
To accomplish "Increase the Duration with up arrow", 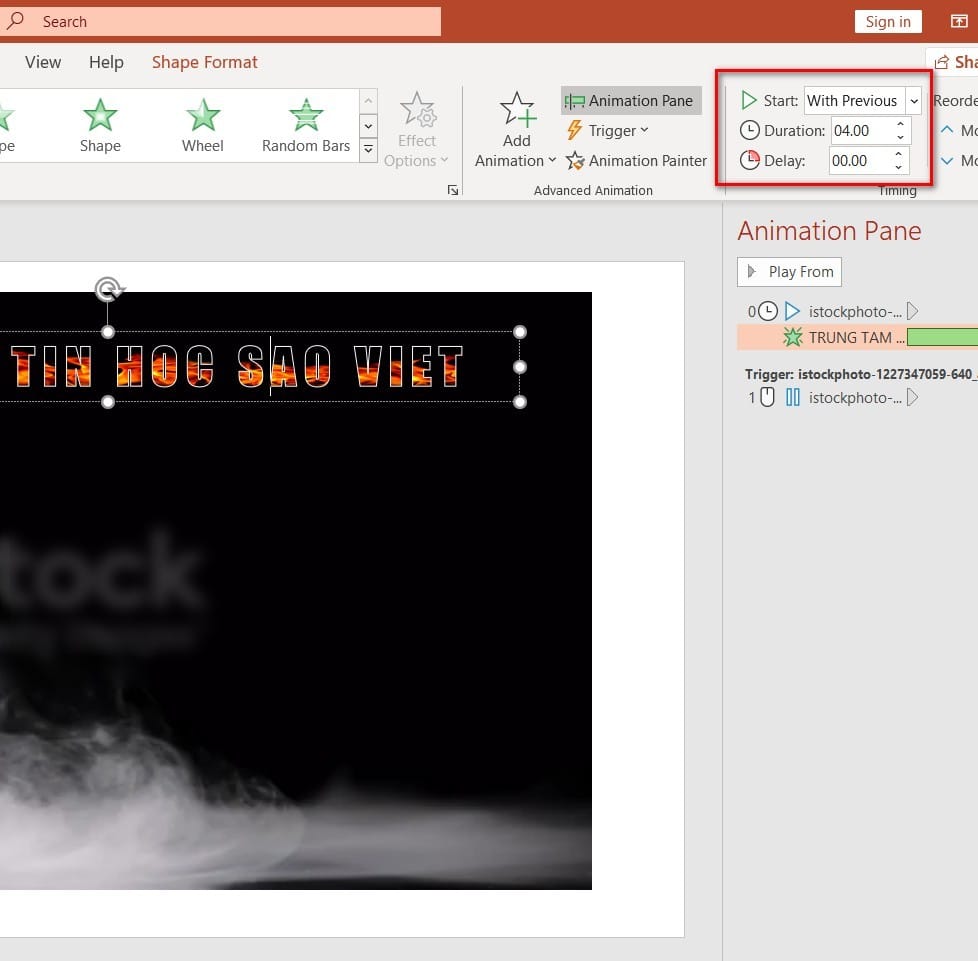I will 901,124.
